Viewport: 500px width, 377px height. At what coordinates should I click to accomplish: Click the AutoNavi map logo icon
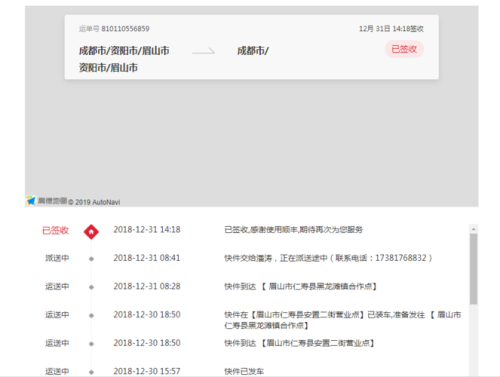[31, 200]
